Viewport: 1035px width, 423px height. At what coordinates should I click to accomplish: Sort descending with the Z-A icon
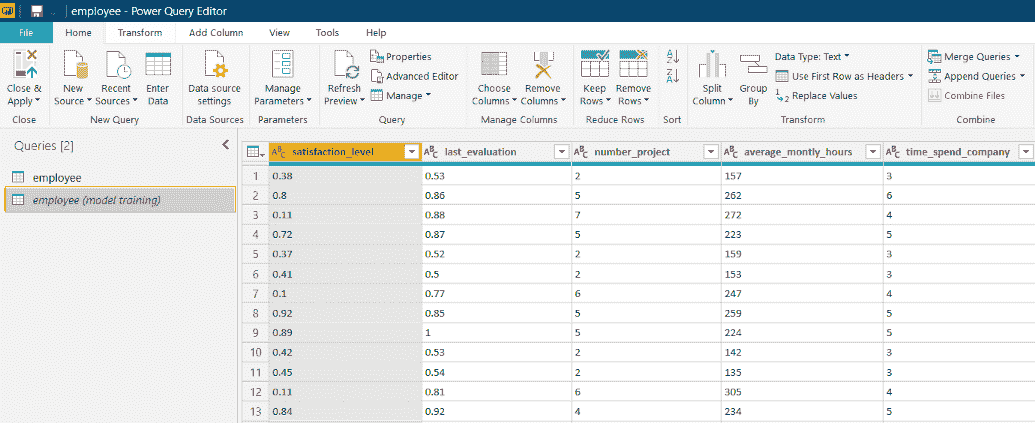[672, 76]
